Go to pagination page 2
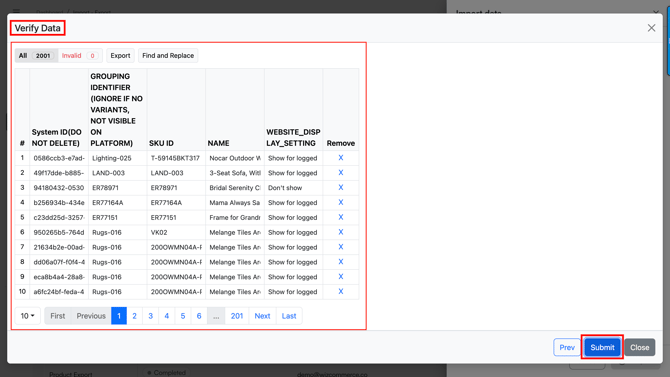 click(x=135, y=316)
